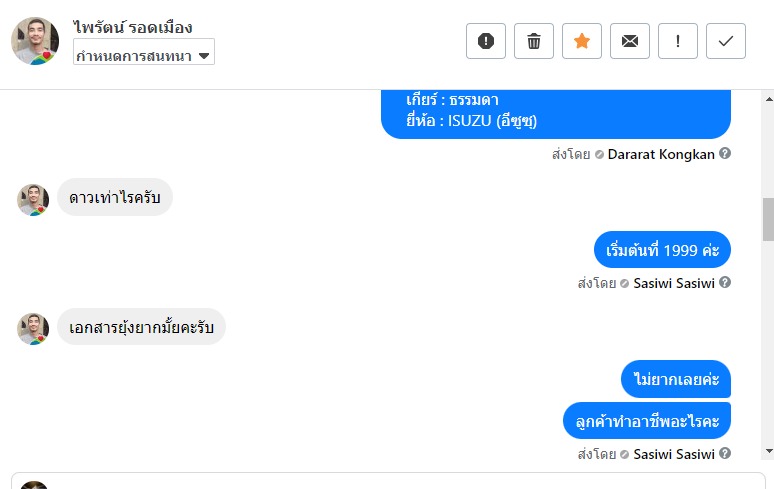Click the exclamation mark priority button
The image size is (774, 489).
point(678,41)
